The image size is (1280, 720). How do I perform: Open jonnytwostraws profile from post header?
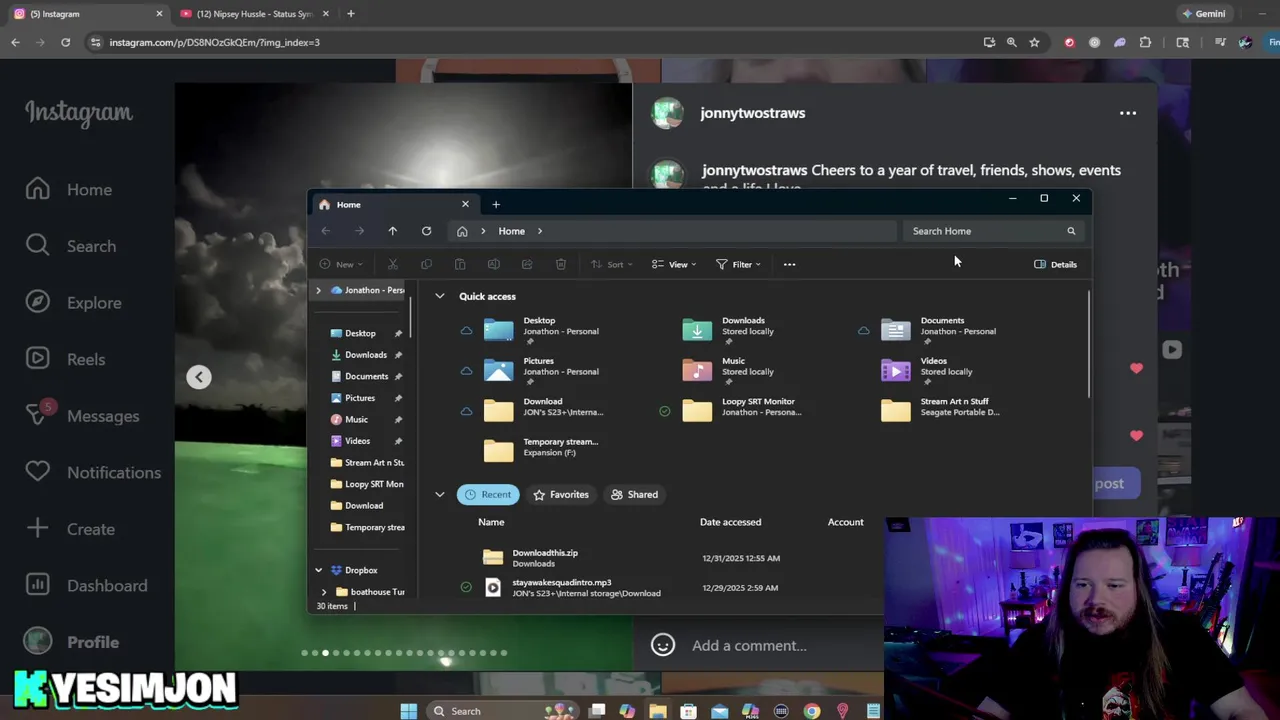(x=752, y=113)
